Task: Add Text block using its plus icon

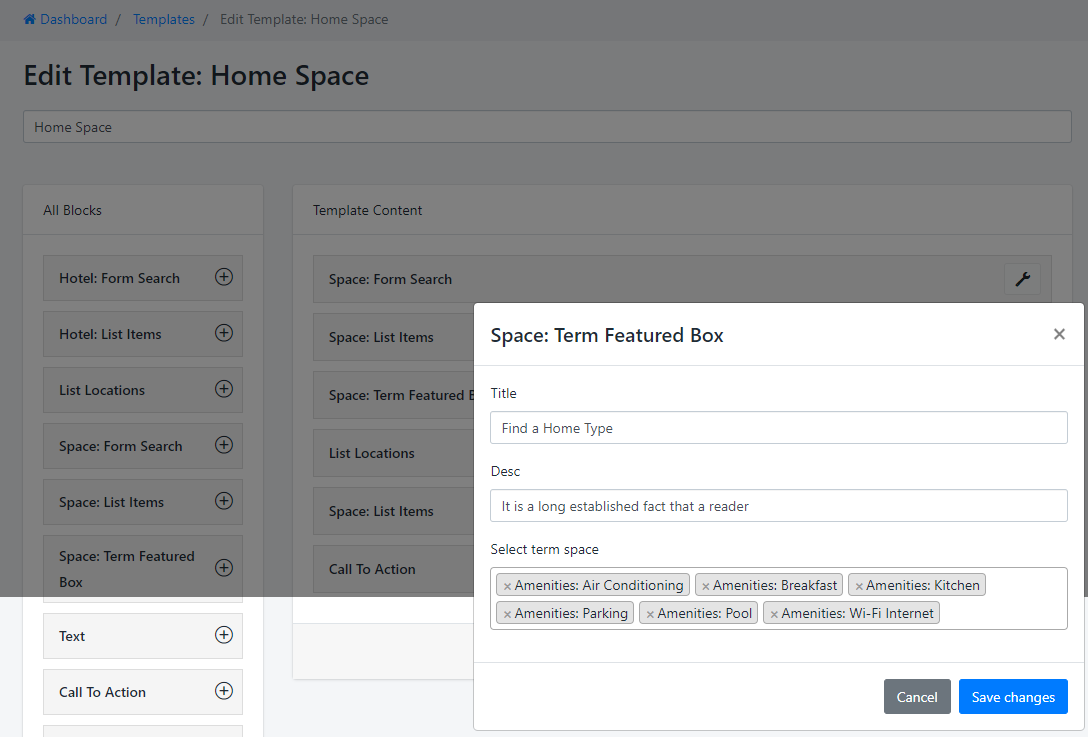Action: tap(224, 635)
